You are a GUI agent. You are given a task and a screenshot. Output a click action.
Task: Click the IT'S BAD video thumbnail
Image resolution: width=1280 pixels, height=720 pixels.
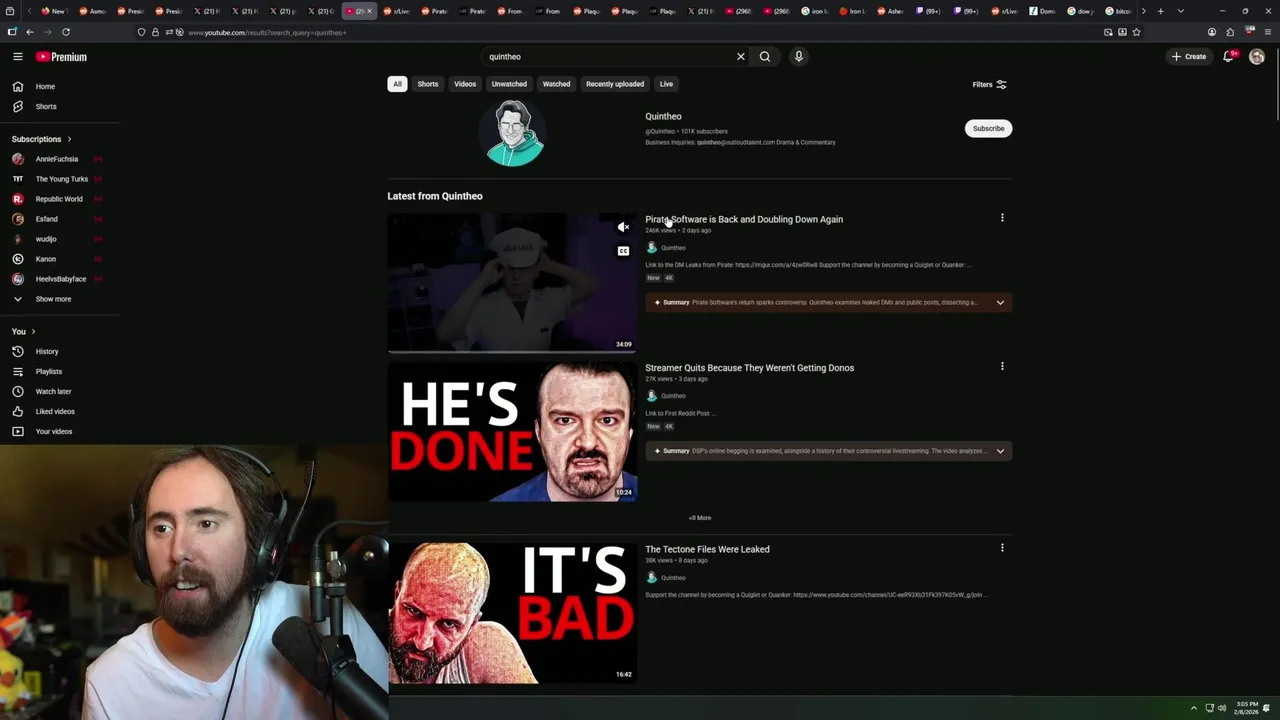512,614
